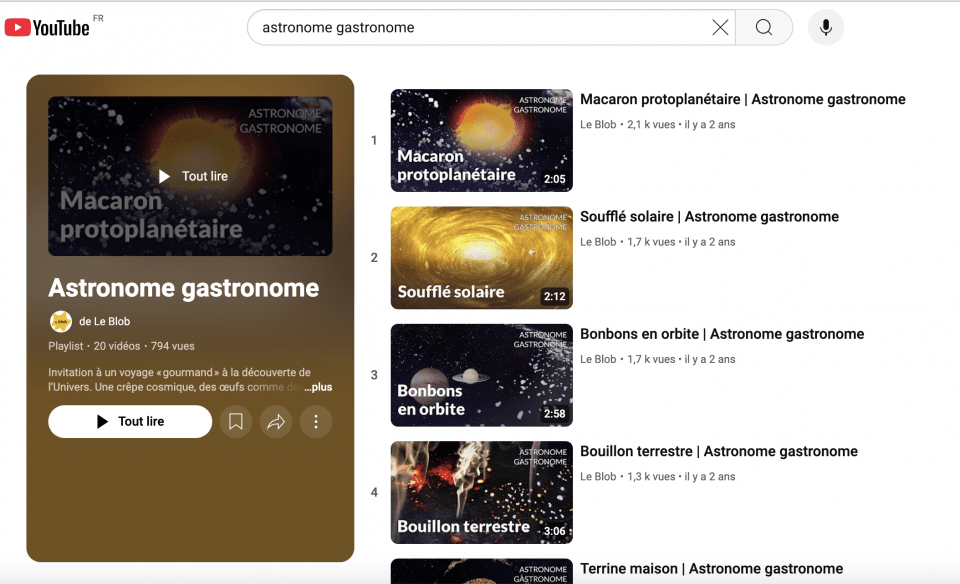Click the 2:05 duration badge
The image size is (960, 584).
coord(555,179)
